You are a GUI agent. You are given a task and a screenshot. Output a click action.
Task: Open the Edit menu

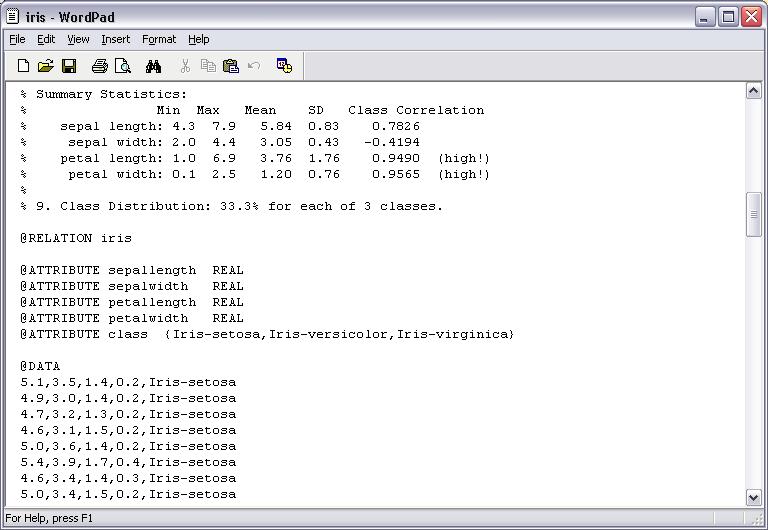pyautogui.click(x=46, y=39)
